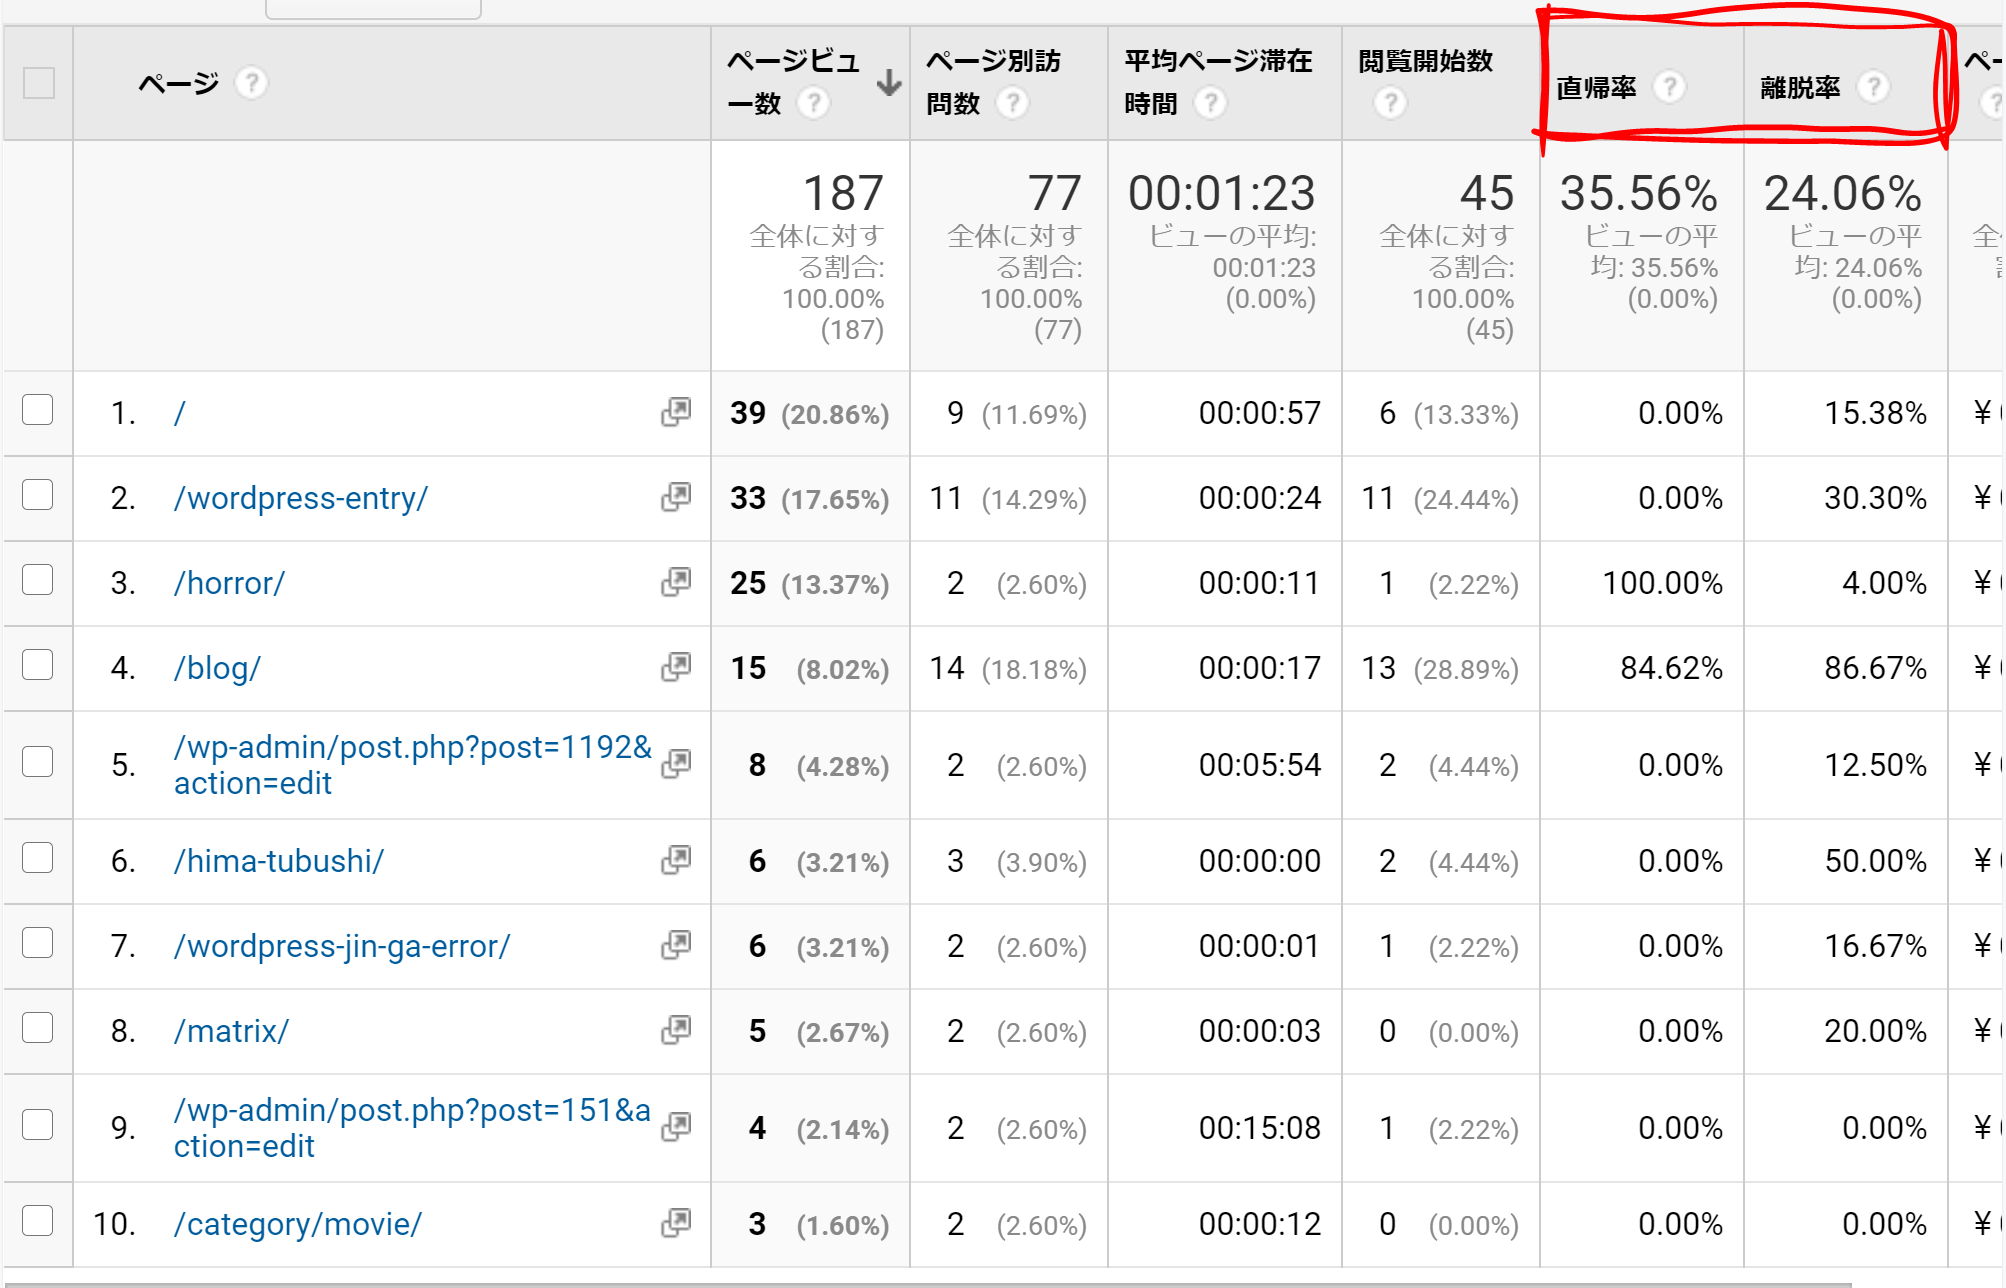Viewport: 2006px width, 1288px height.
Task: Open the / page in a new window icon
Action: (676, 412)
